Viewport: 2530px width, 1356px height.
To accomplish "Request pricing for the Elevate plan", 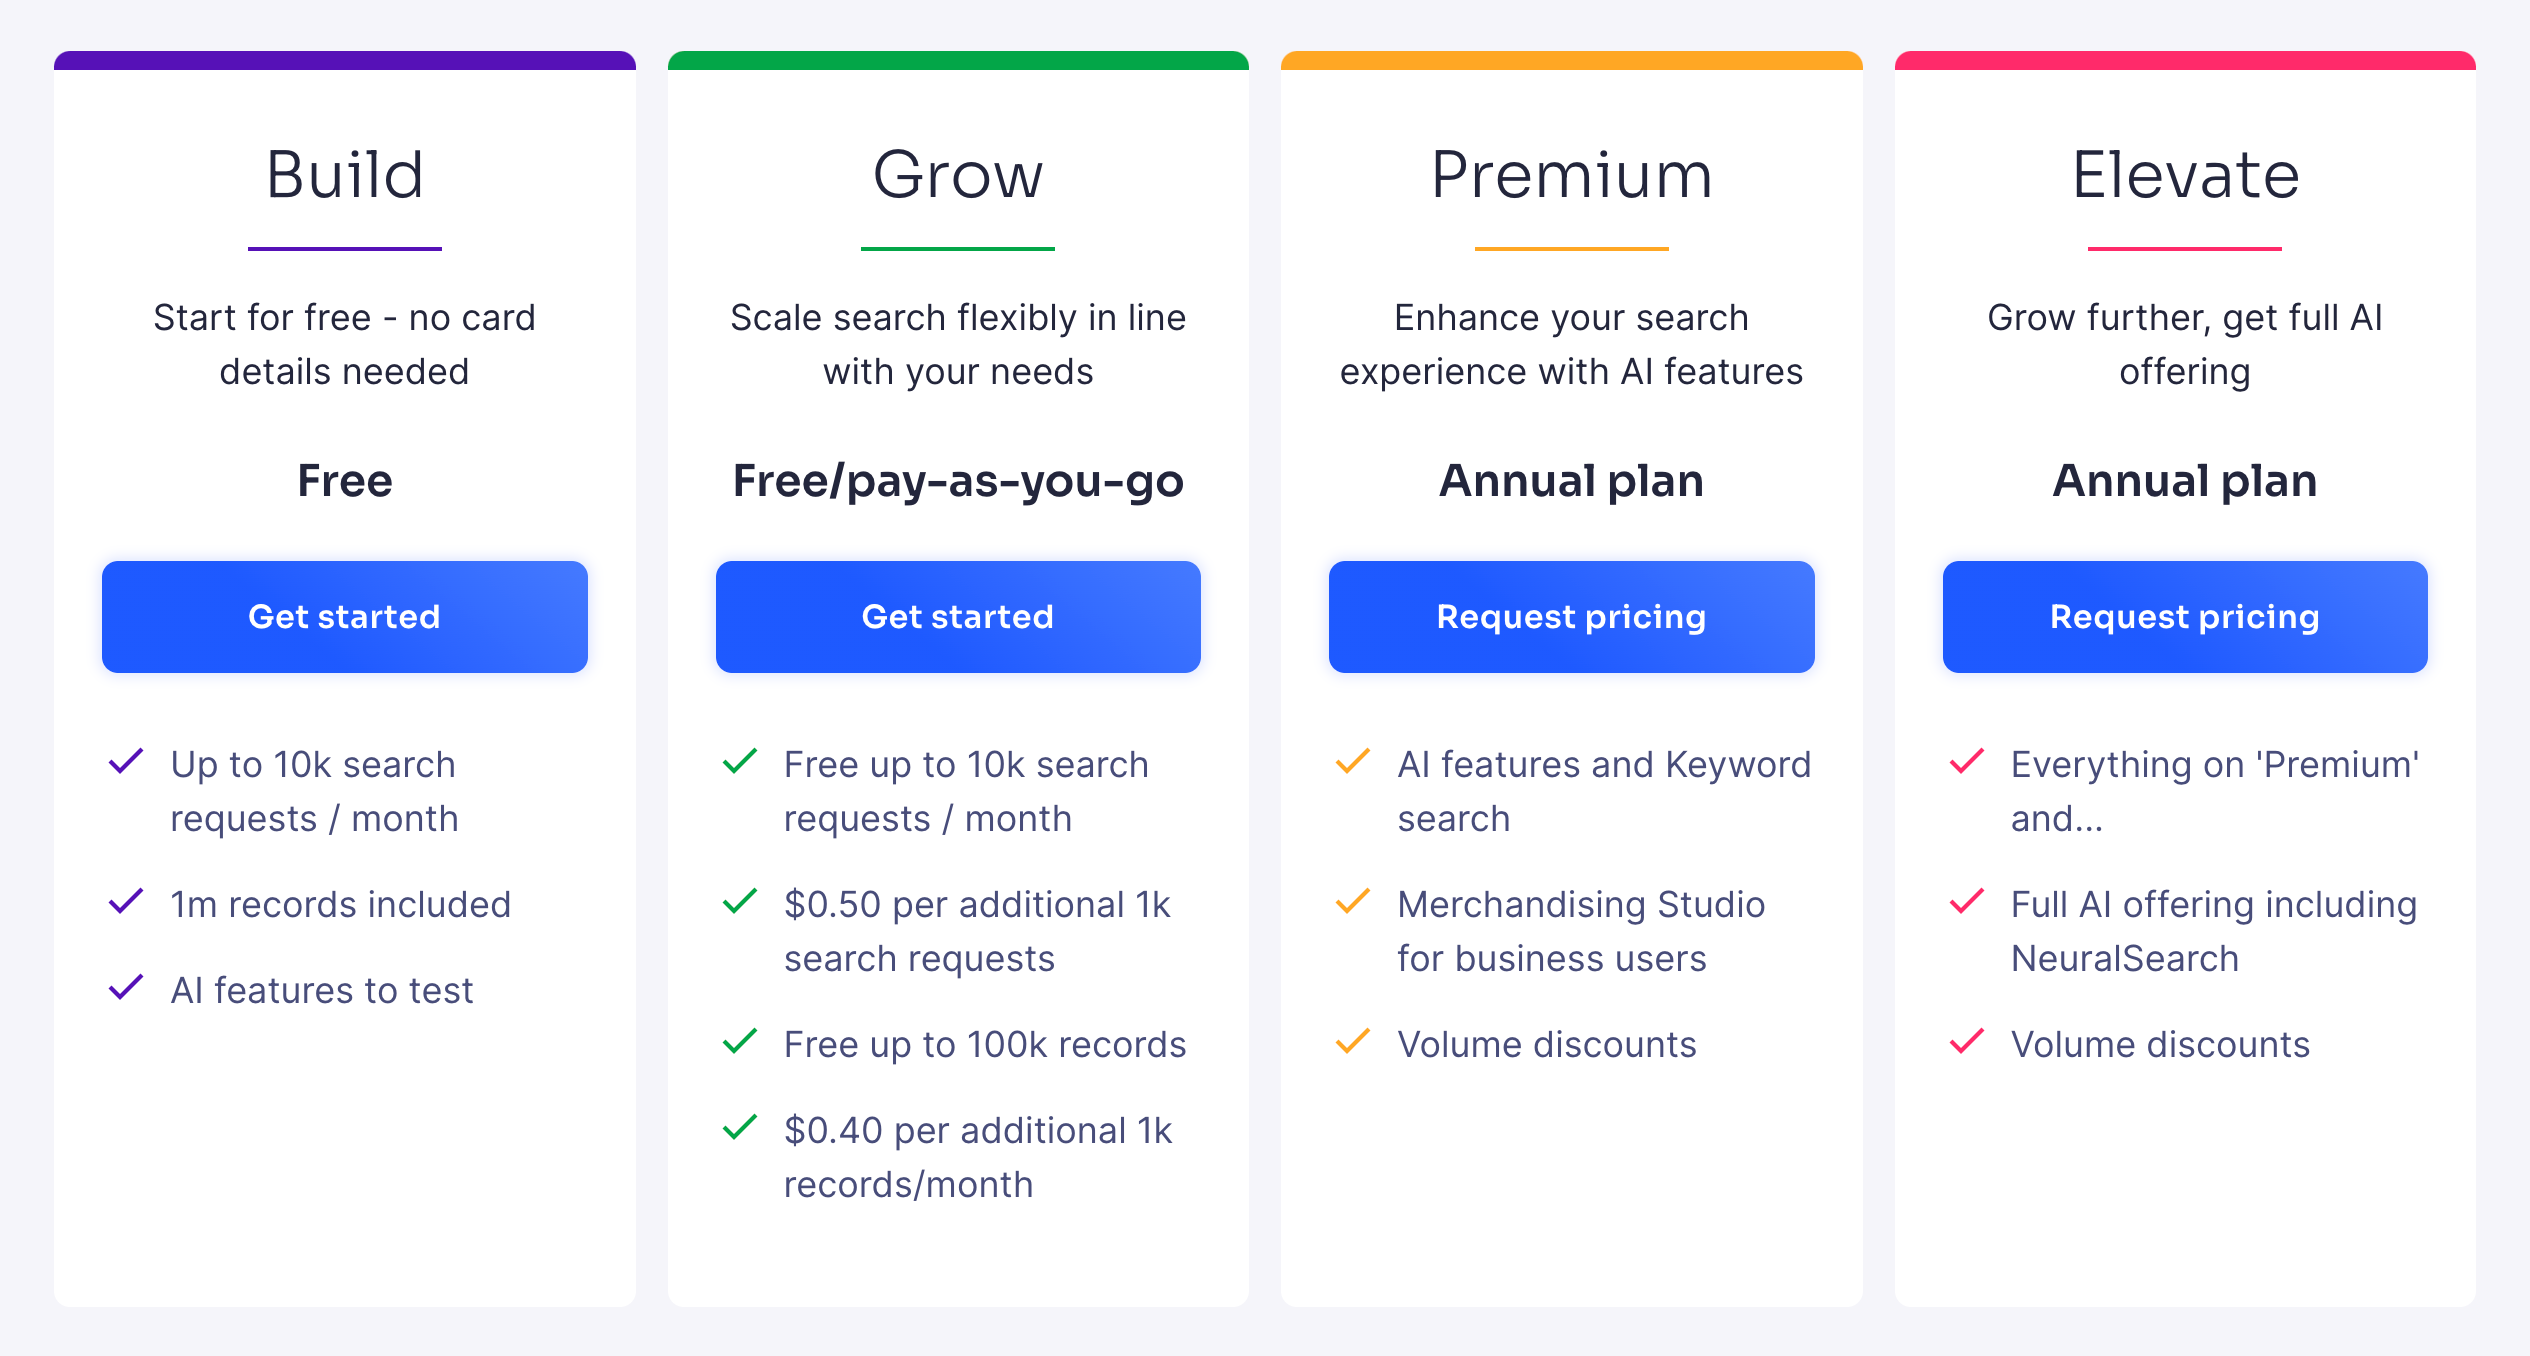I will tap(2184, 616).
